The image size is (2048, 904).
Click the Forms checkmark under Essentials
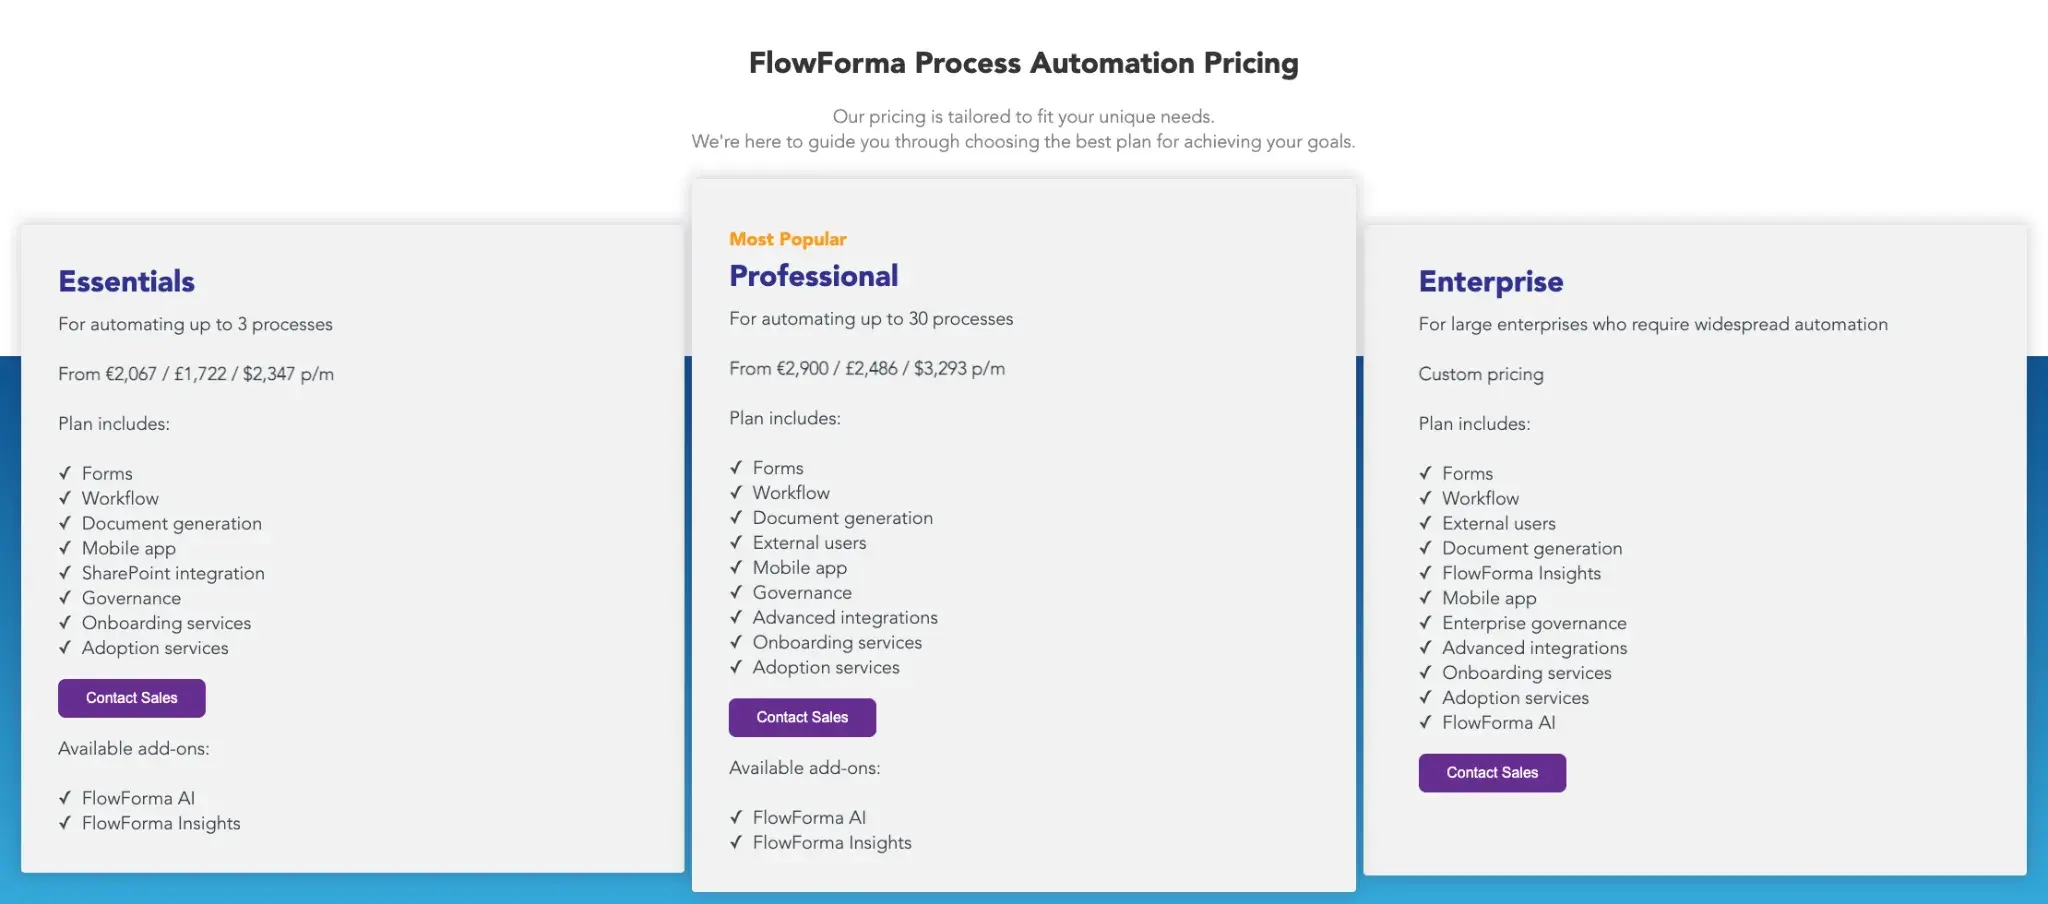pos(66,473)
